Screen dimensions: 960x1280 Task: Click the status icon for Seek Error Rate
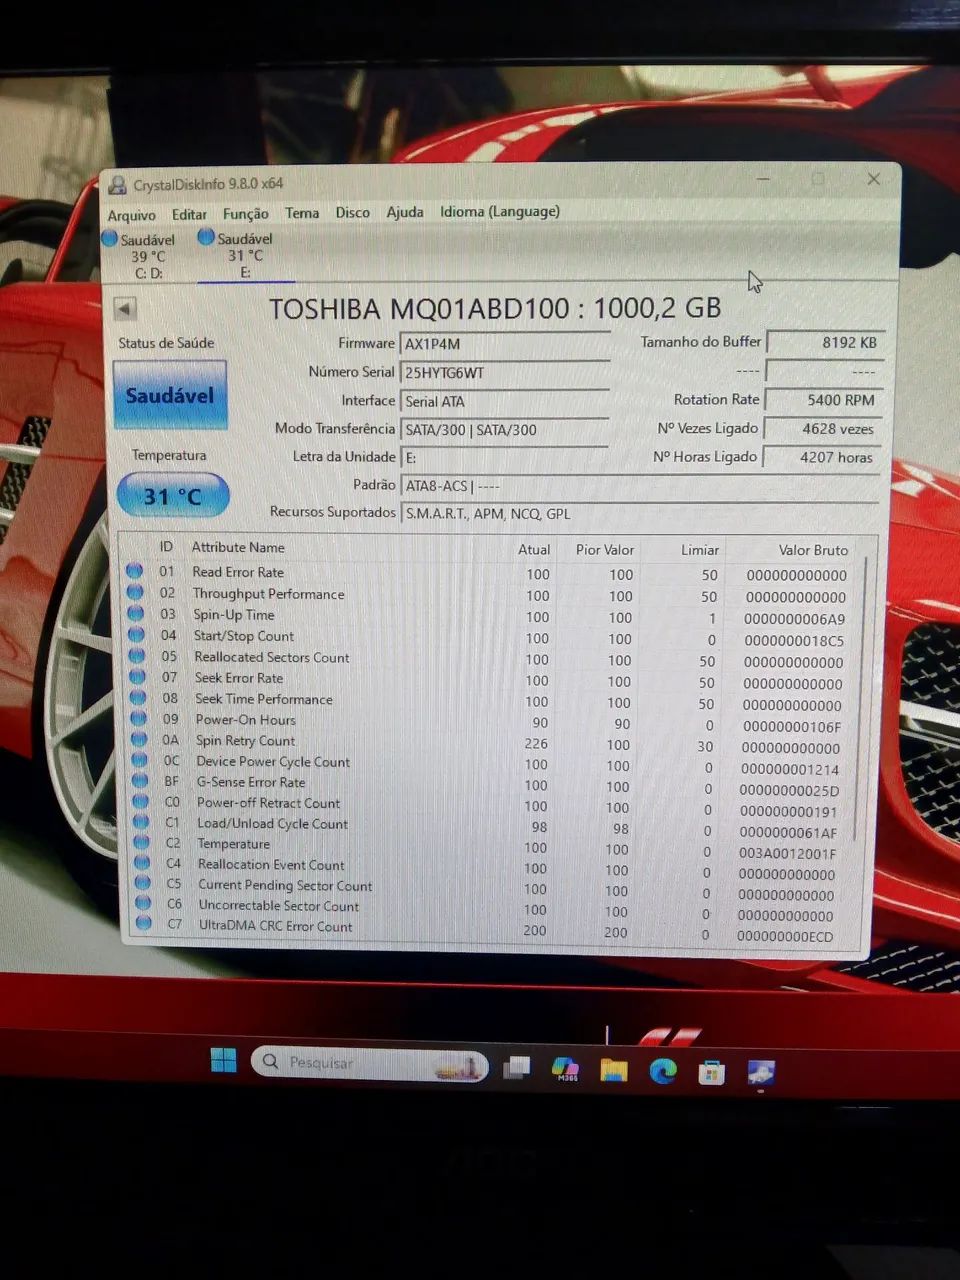(x=138, y=677)
